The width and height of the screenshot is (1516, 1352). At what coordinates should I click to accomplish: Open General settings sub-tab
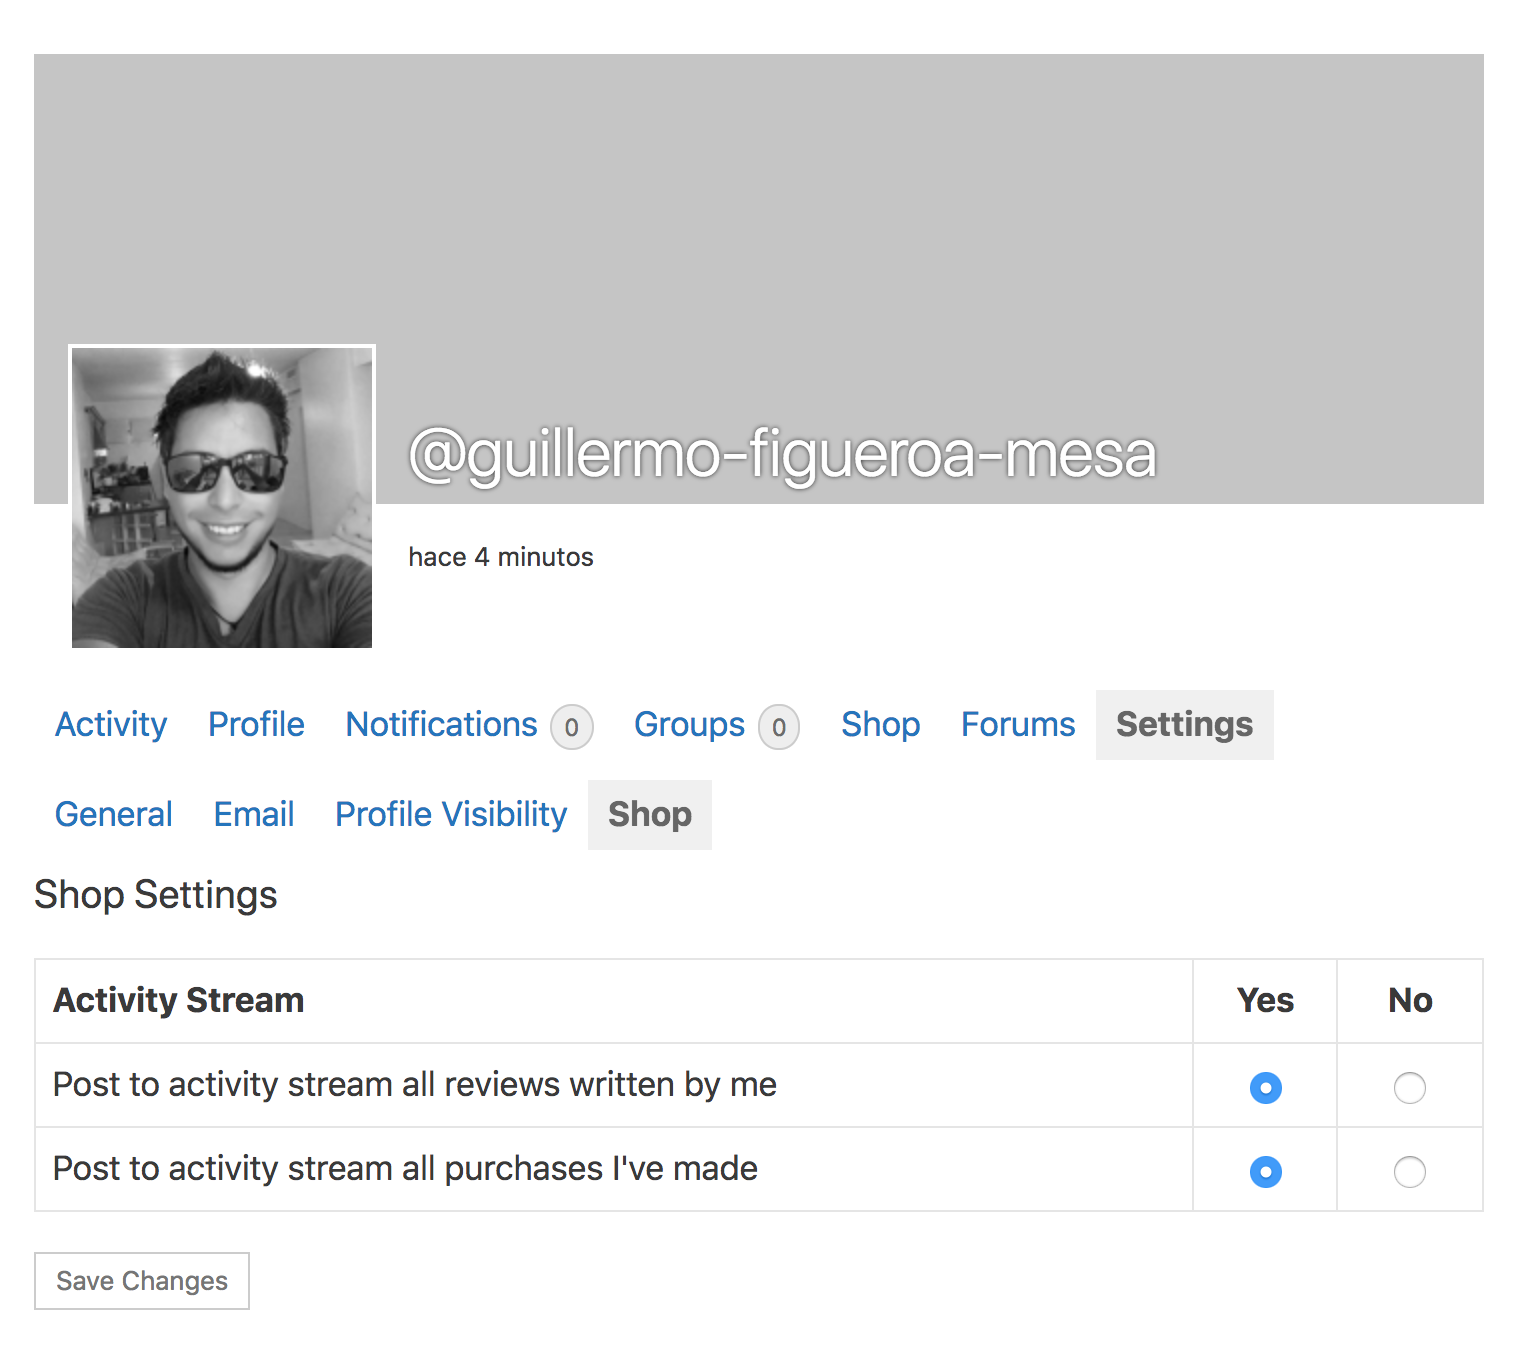point(114,814)
